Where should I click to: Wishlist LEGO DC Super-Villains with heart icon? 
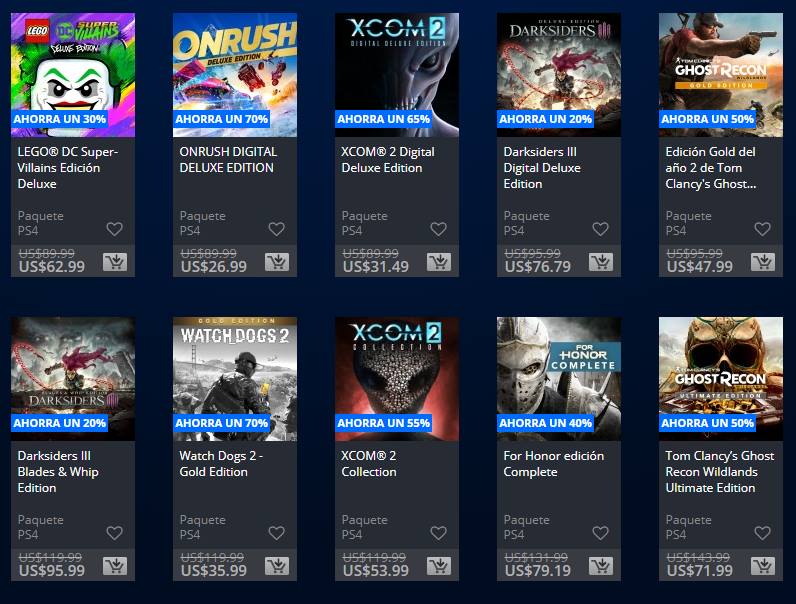pyautogui.click(x=115, y=229)
